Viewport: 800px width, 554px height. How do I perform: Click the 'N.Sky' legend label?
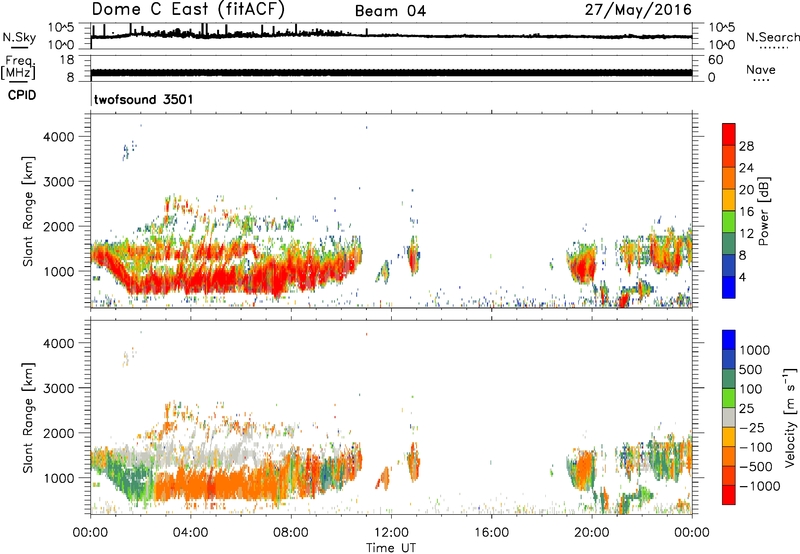tap(19, 37)
